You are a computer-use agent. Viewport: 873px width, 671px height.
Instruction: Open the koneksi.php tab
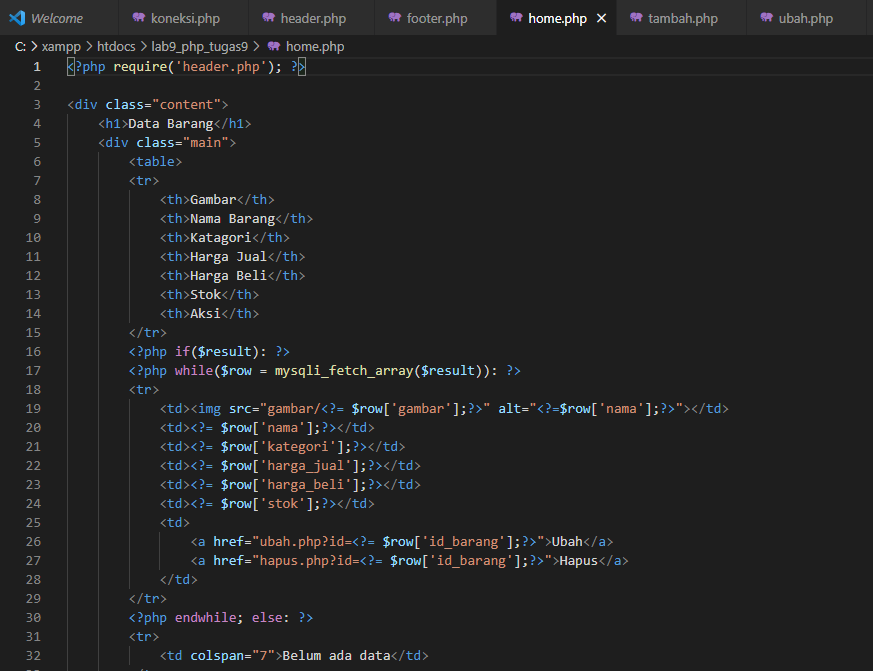pos(180,17)
